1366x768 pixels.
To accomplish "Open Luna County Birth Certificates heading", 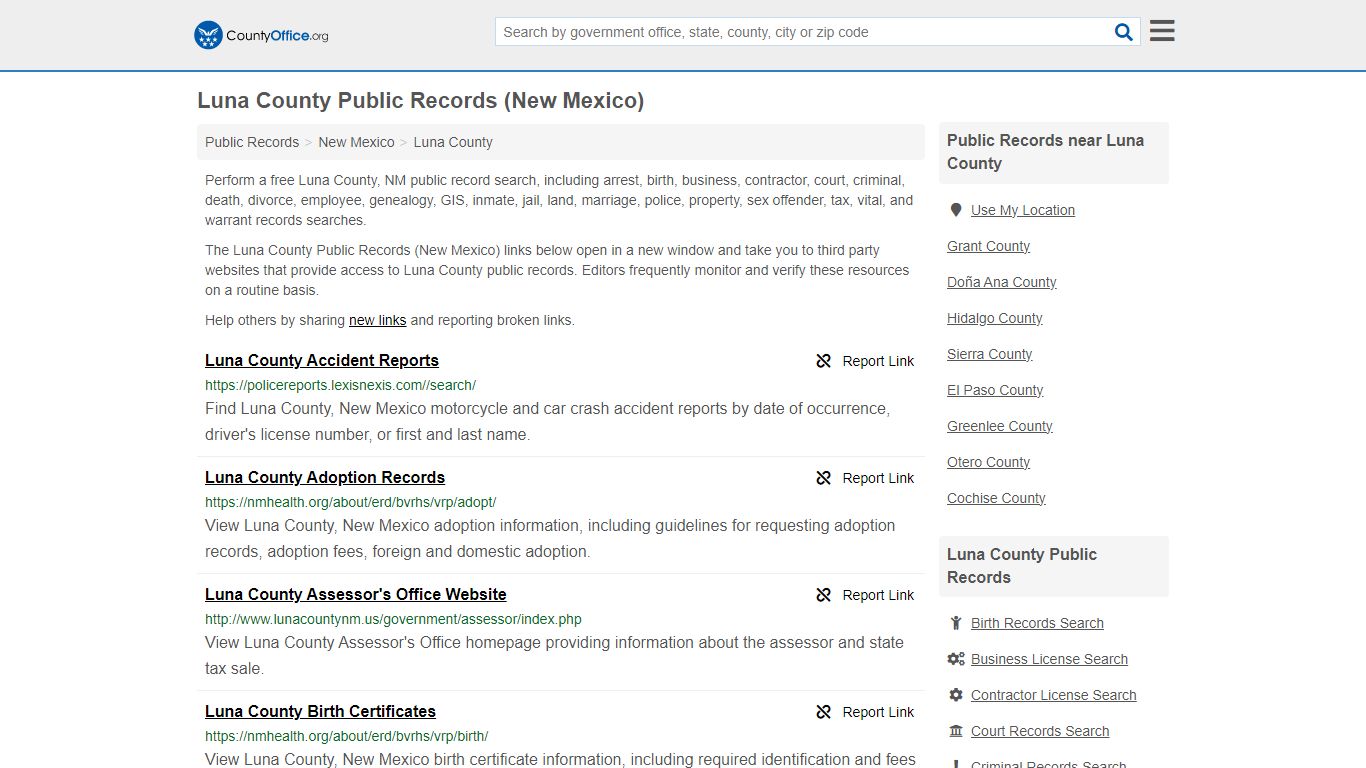I will pos(320,712).
